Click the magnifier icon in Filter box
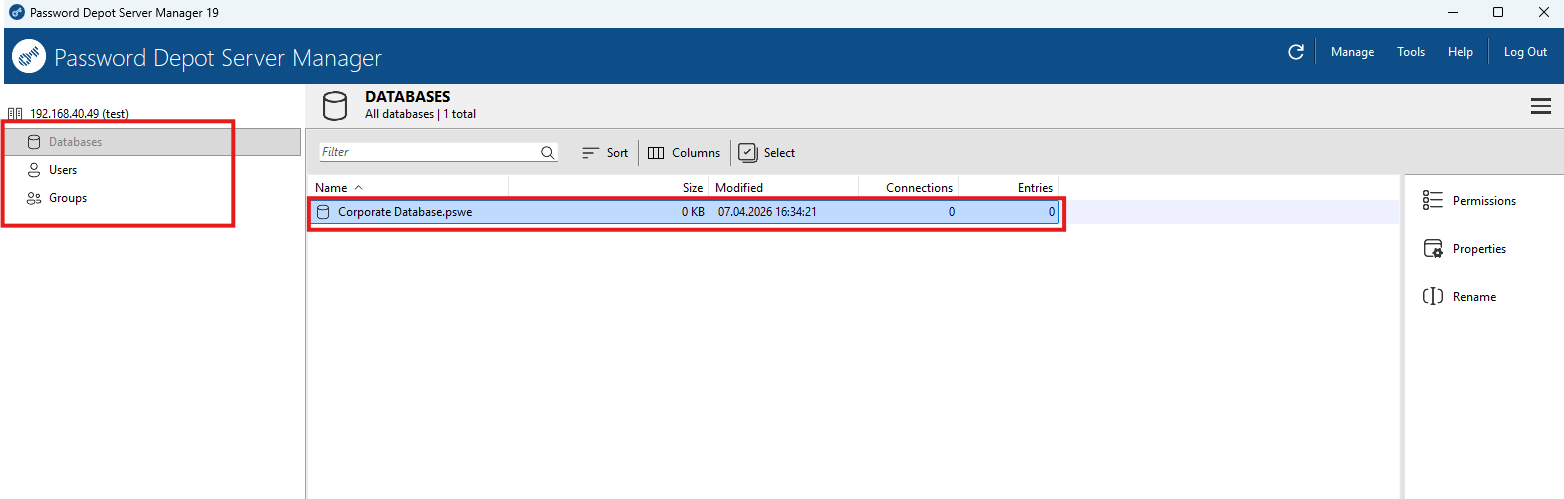This screenshot has width=1564, height=499. point(548,153)
